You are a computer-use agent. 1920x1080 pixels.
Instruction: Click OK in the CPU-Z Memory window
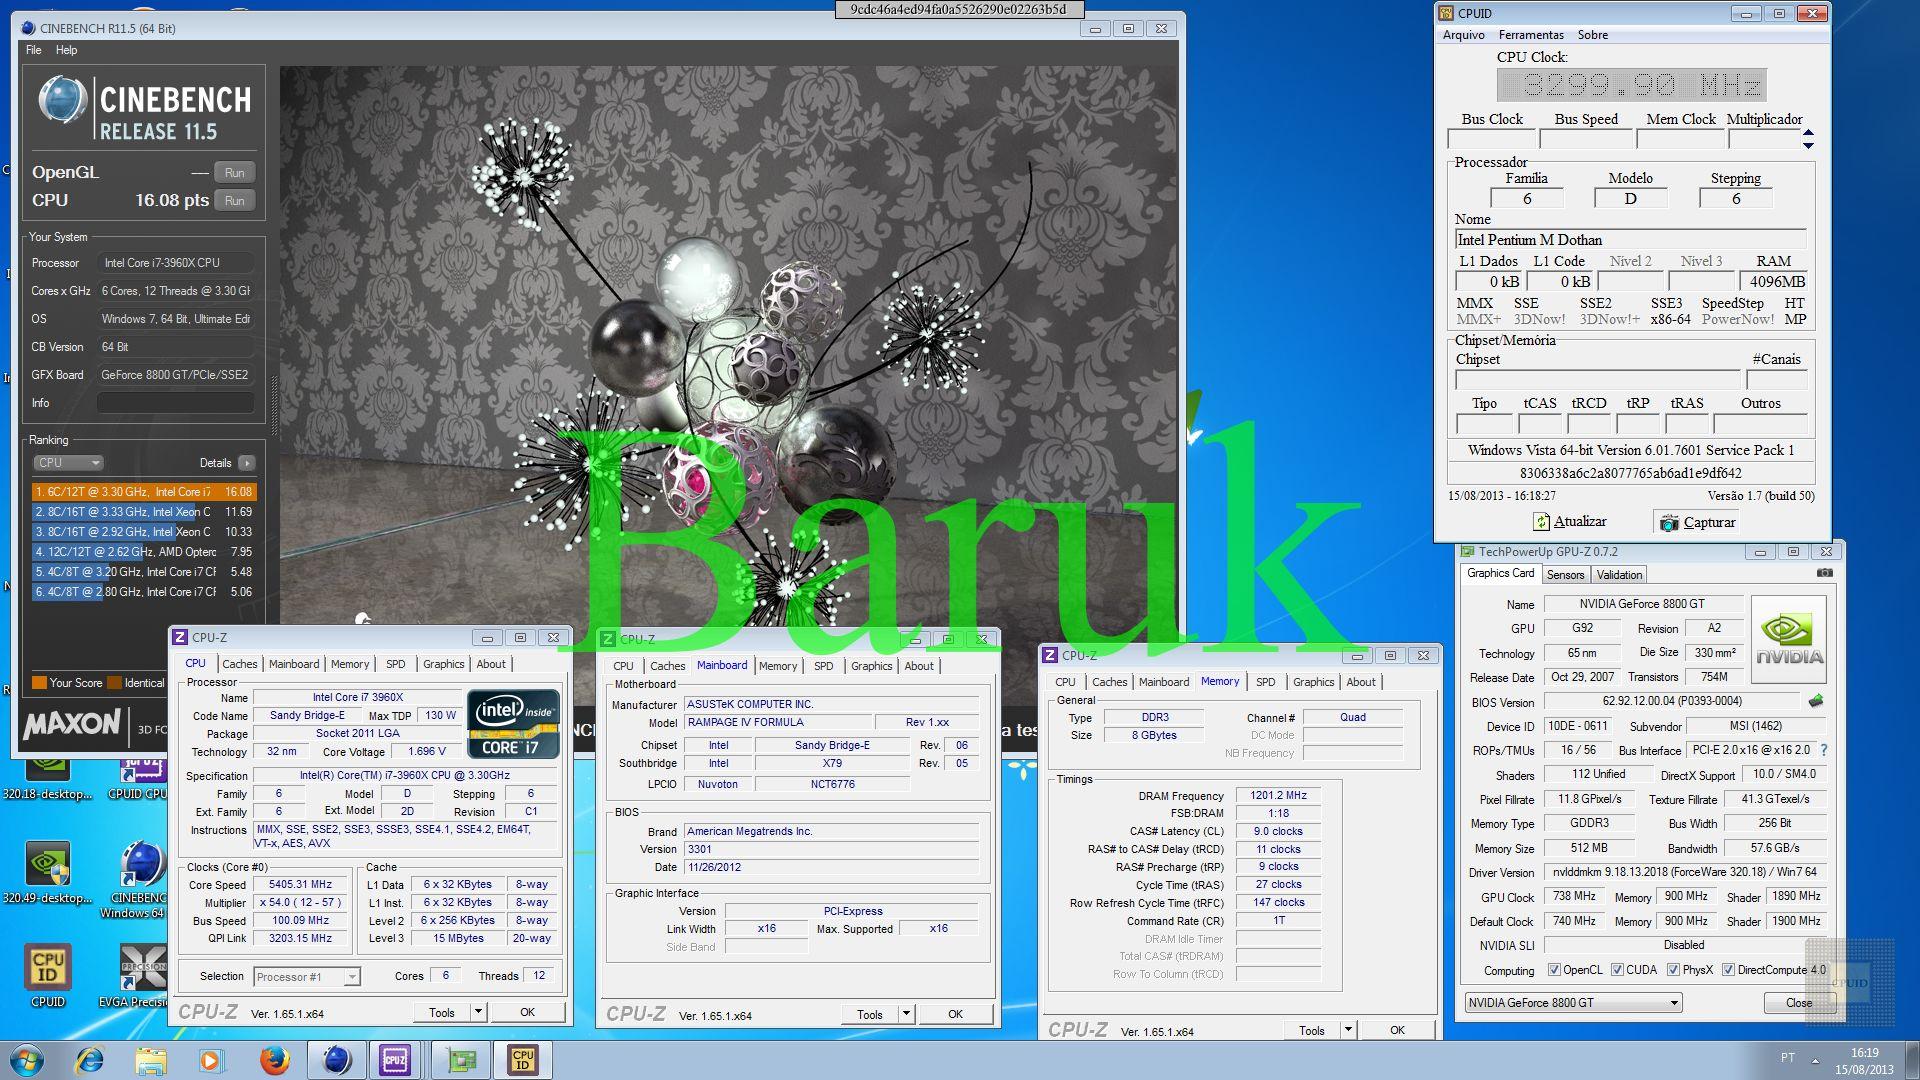pyautogui.click(x=1397, y=1030)
